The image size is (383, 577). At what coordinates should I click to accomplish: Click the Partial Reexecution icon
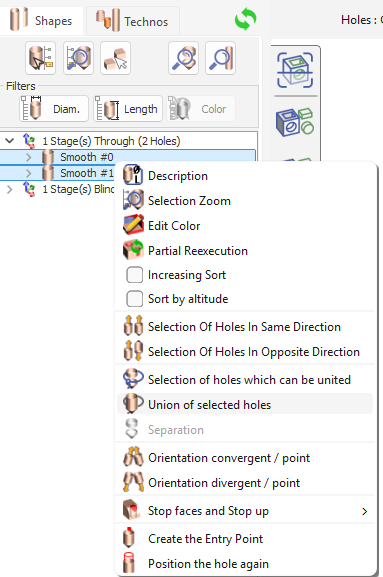click(x=133, y=250)
